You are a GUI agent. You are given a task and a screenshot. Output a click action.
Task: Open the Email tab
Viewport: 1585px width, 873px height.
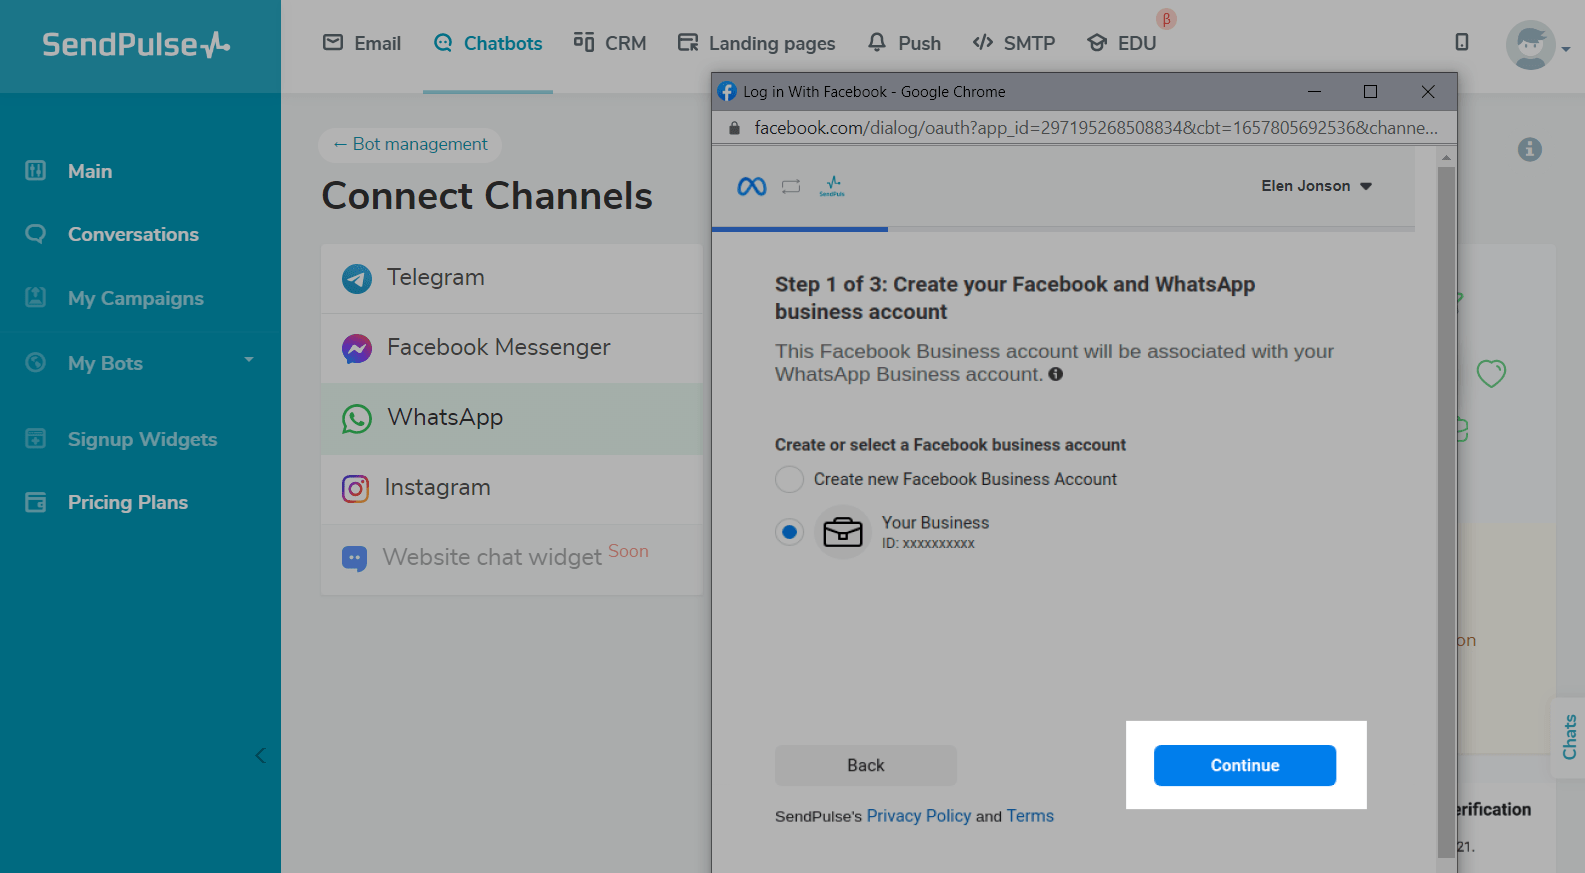(x=362, y=43)
